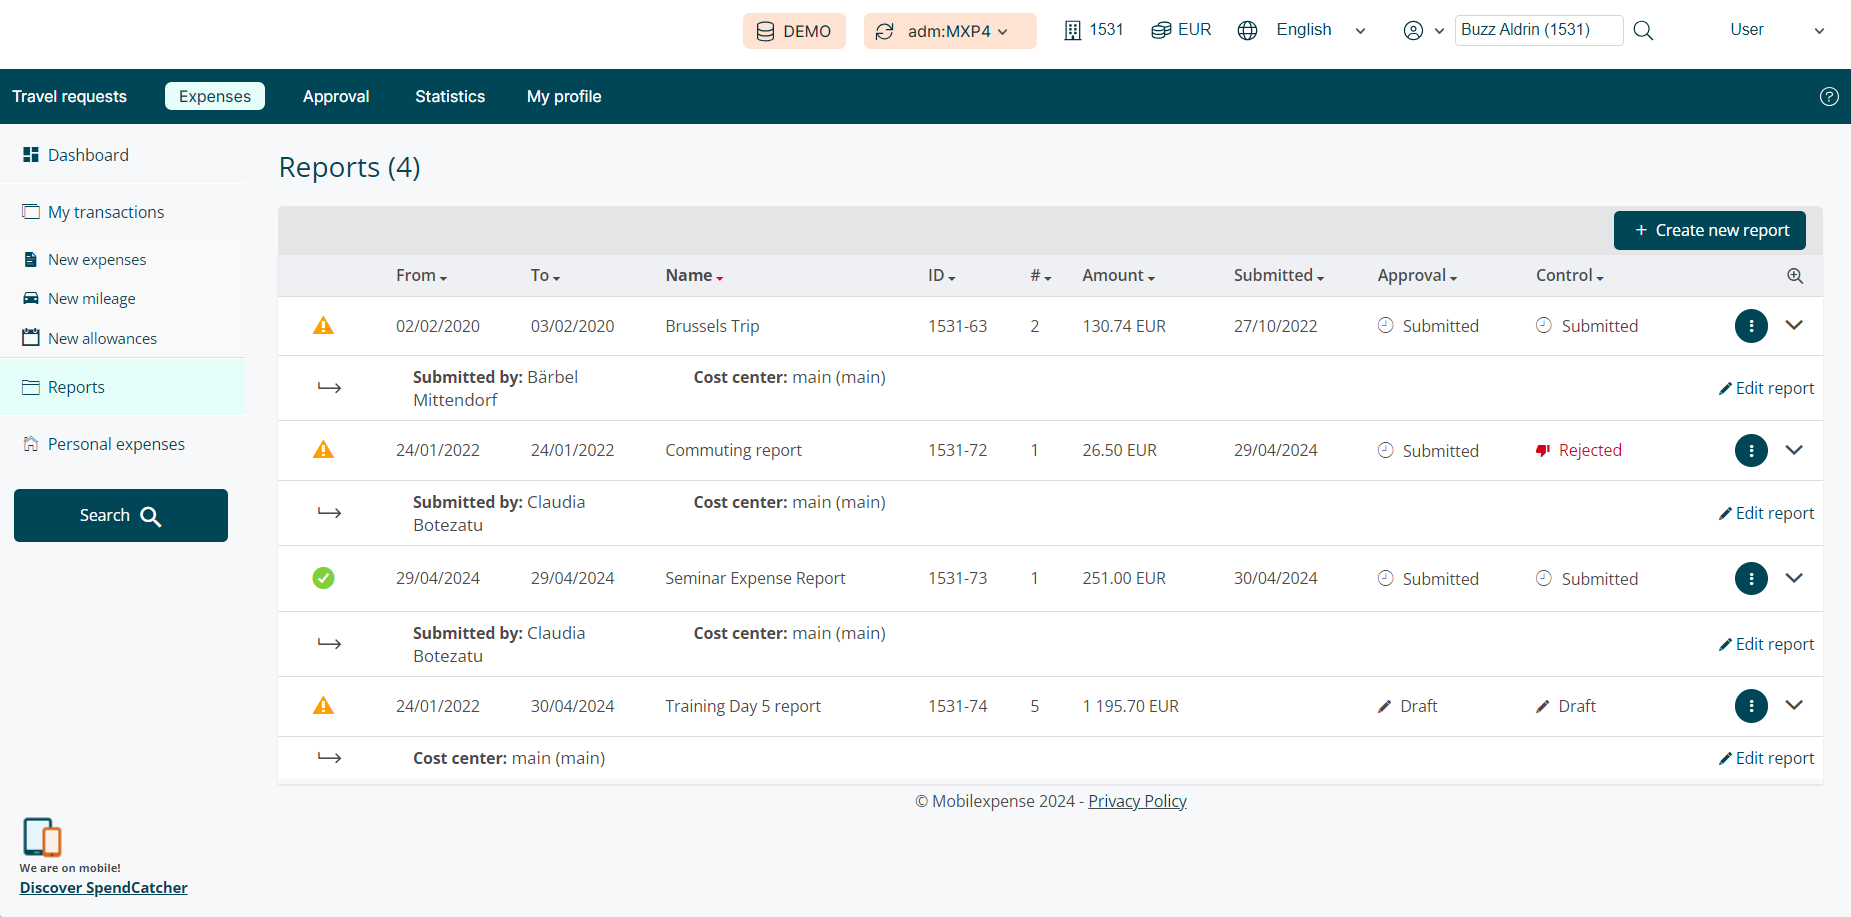
Task: Open Personal expenses in the sidebar
Action: tap(116, 444)
